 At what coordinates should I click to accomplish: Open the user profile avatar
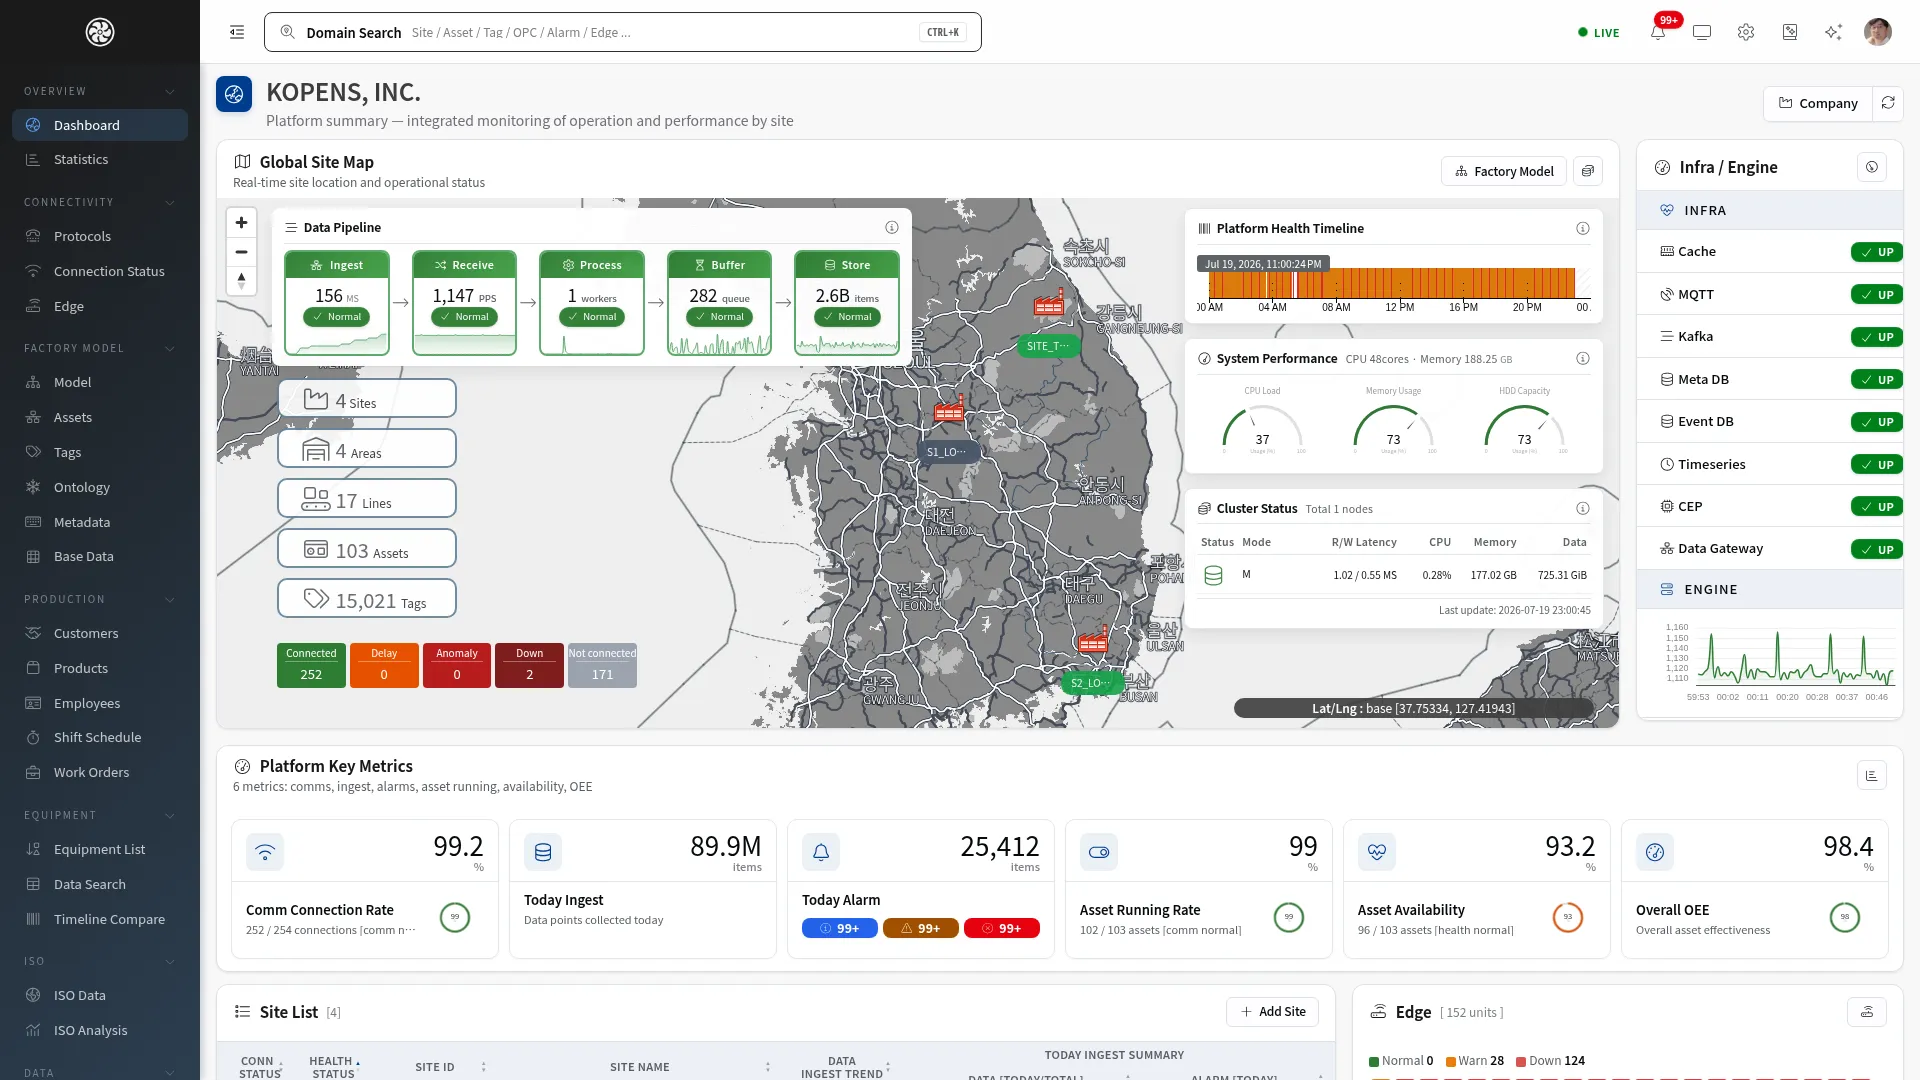(1877, 32)
